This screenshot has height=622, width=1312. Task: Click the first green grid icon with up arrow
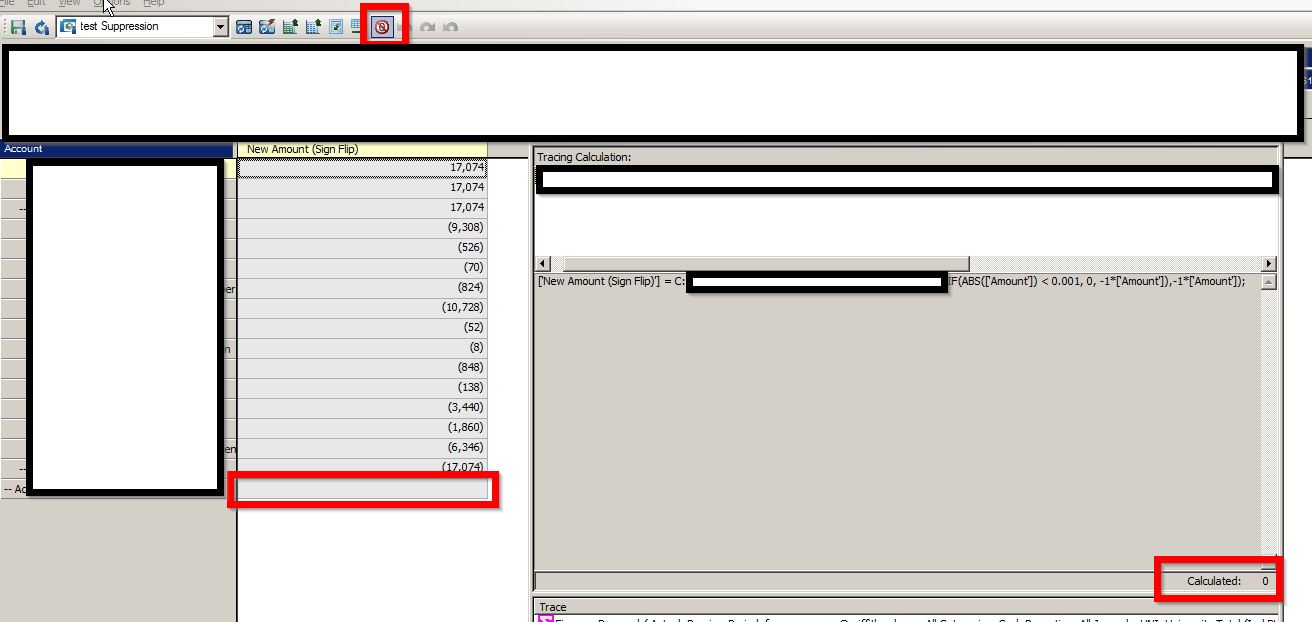click(291, 27)
